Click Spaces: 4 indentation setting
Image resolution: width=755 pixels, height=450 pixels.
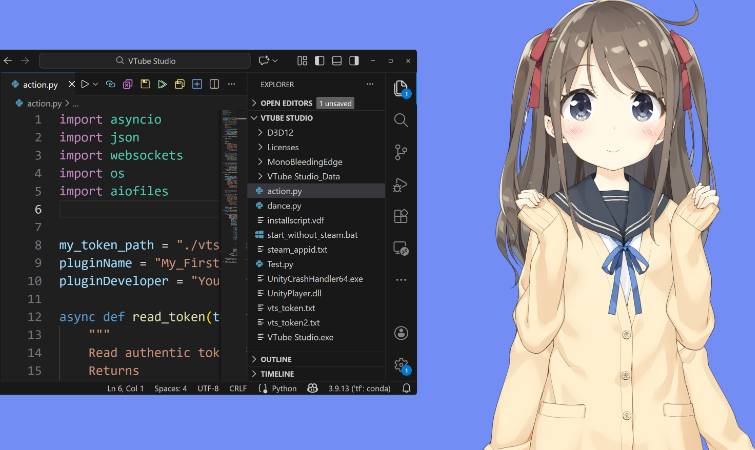tap(170, 388)
